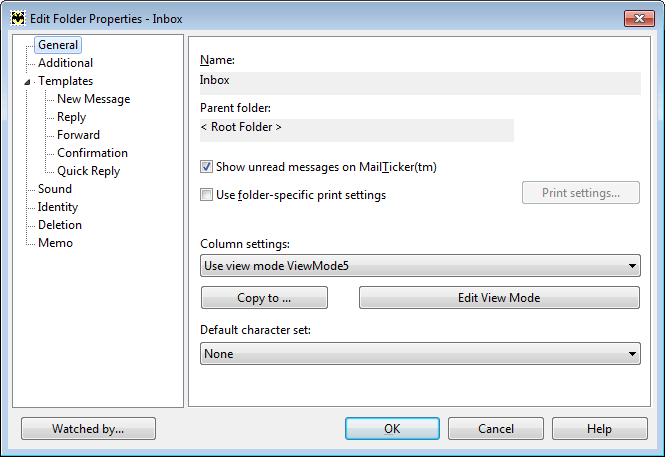Screen dimensions: 665x457
Task: Open the New Message template page
Action: point(93,99)
